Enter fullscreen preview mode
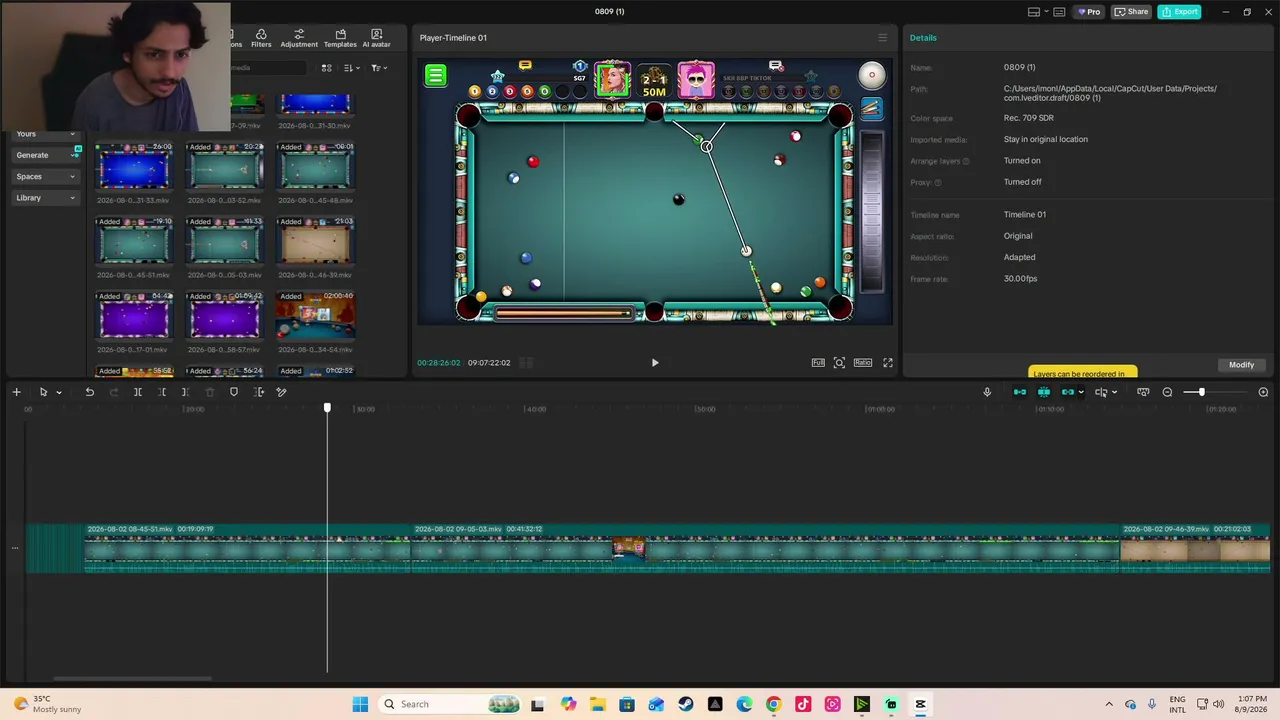Screen dimensions: 1280x720 pos(887,363)
